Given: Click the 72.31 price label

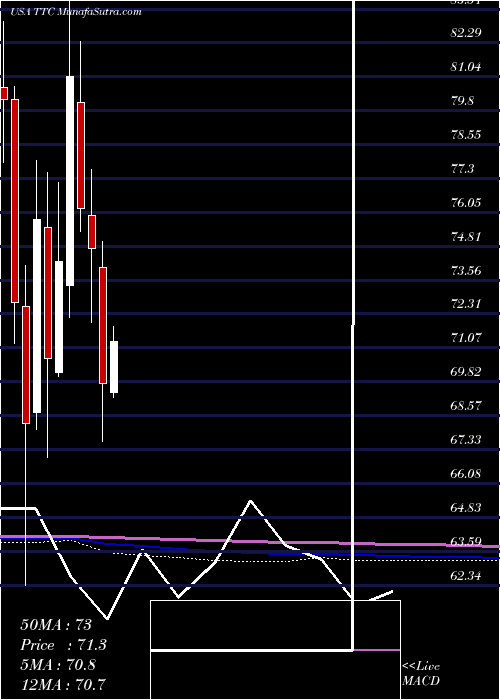Looking at the screenshot, I should (466, 304).
